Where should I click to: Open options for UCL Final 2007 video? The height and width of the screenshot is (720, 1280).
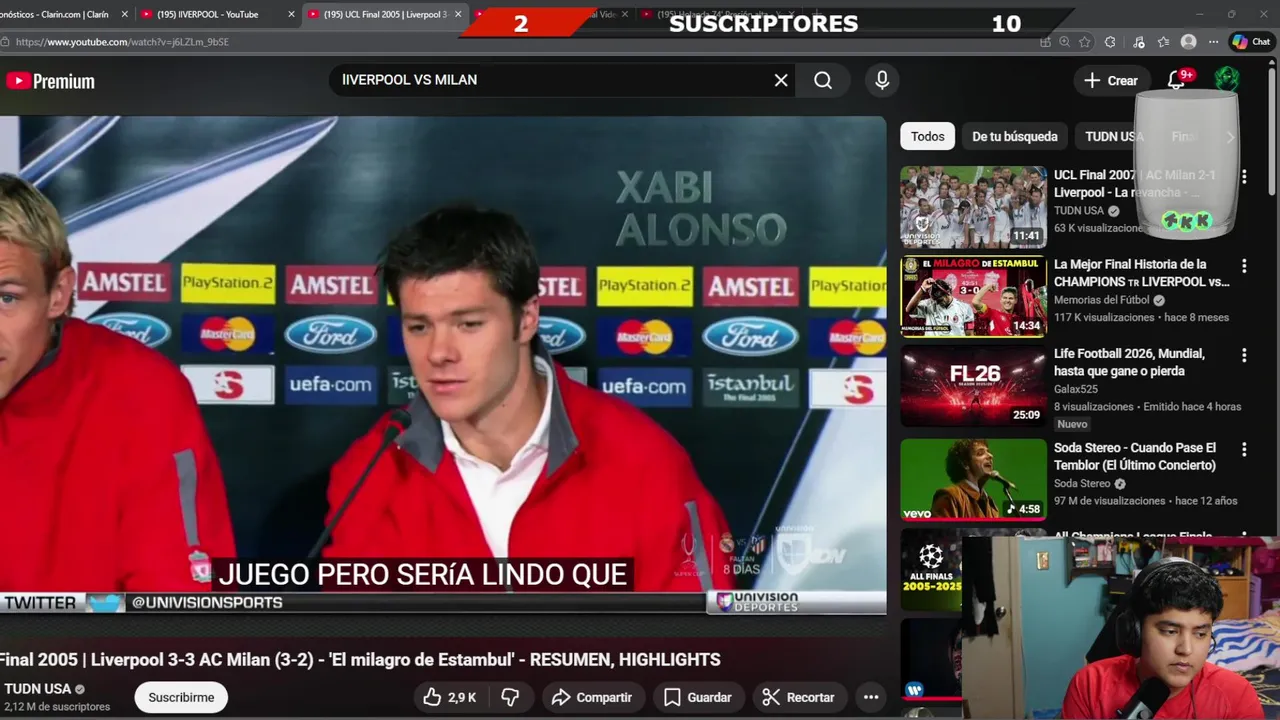tap(1244, 176)
